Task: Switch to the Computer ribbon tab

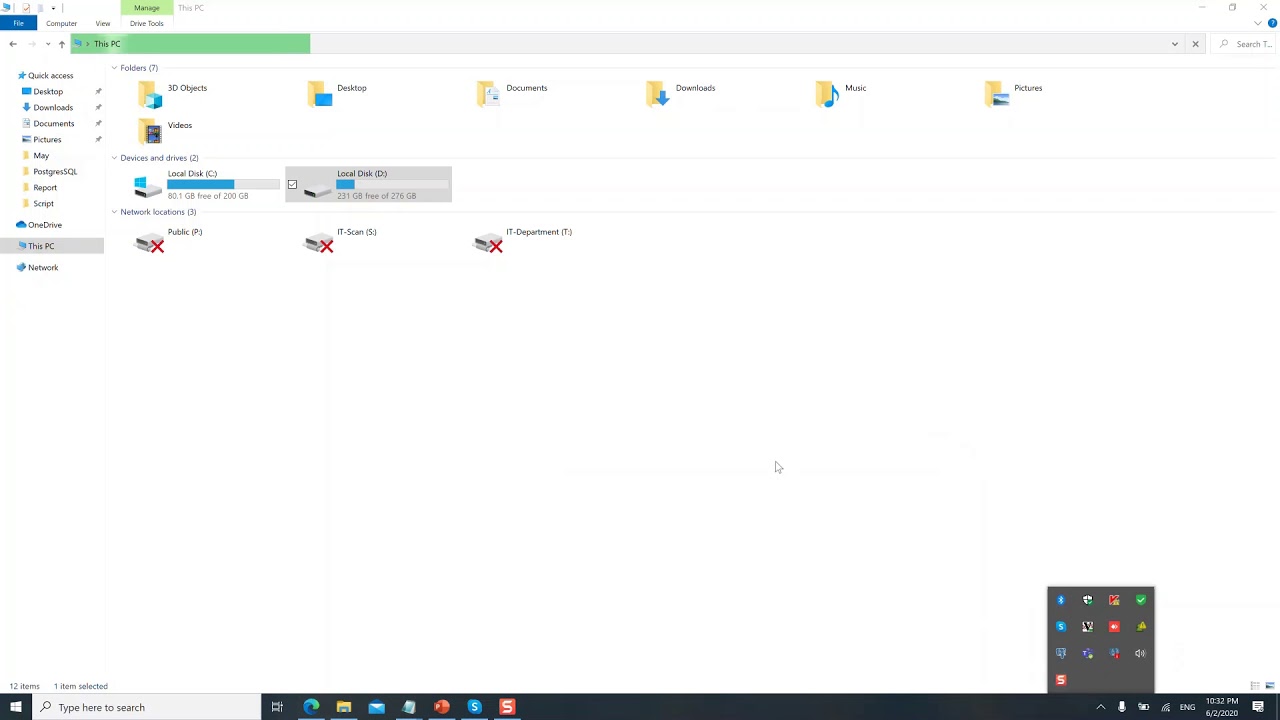Action: (x=61, y=23)
